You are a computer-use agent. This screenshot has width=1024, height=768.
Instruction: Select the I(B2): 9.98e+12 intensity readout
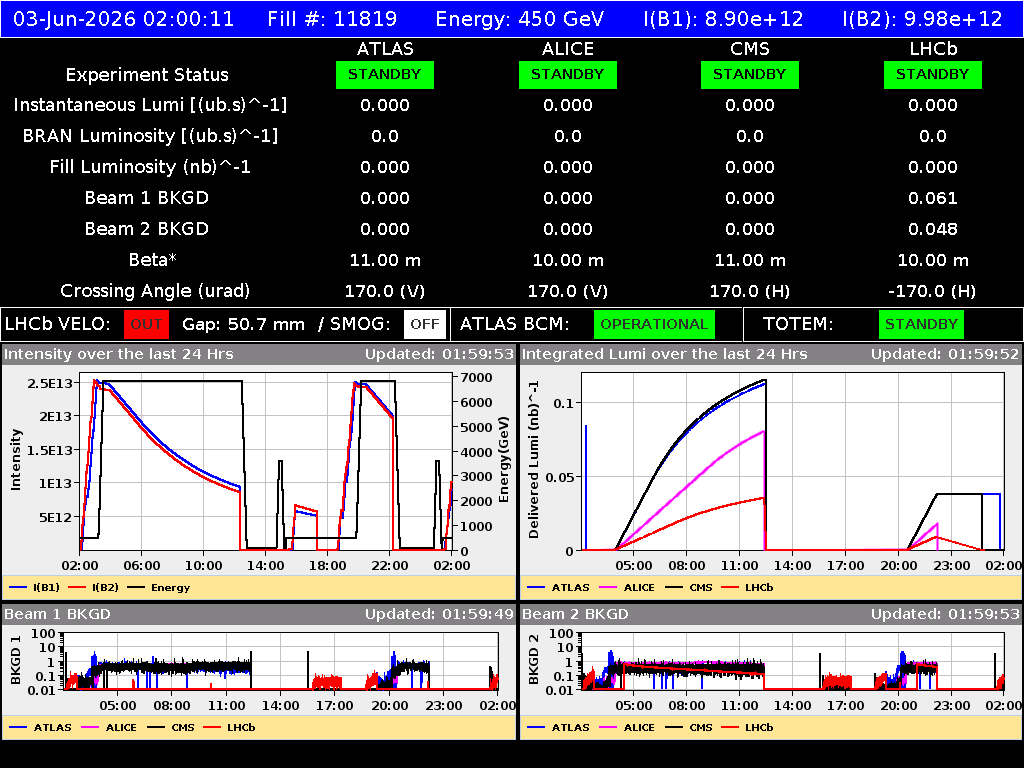(x=923, y=18)
